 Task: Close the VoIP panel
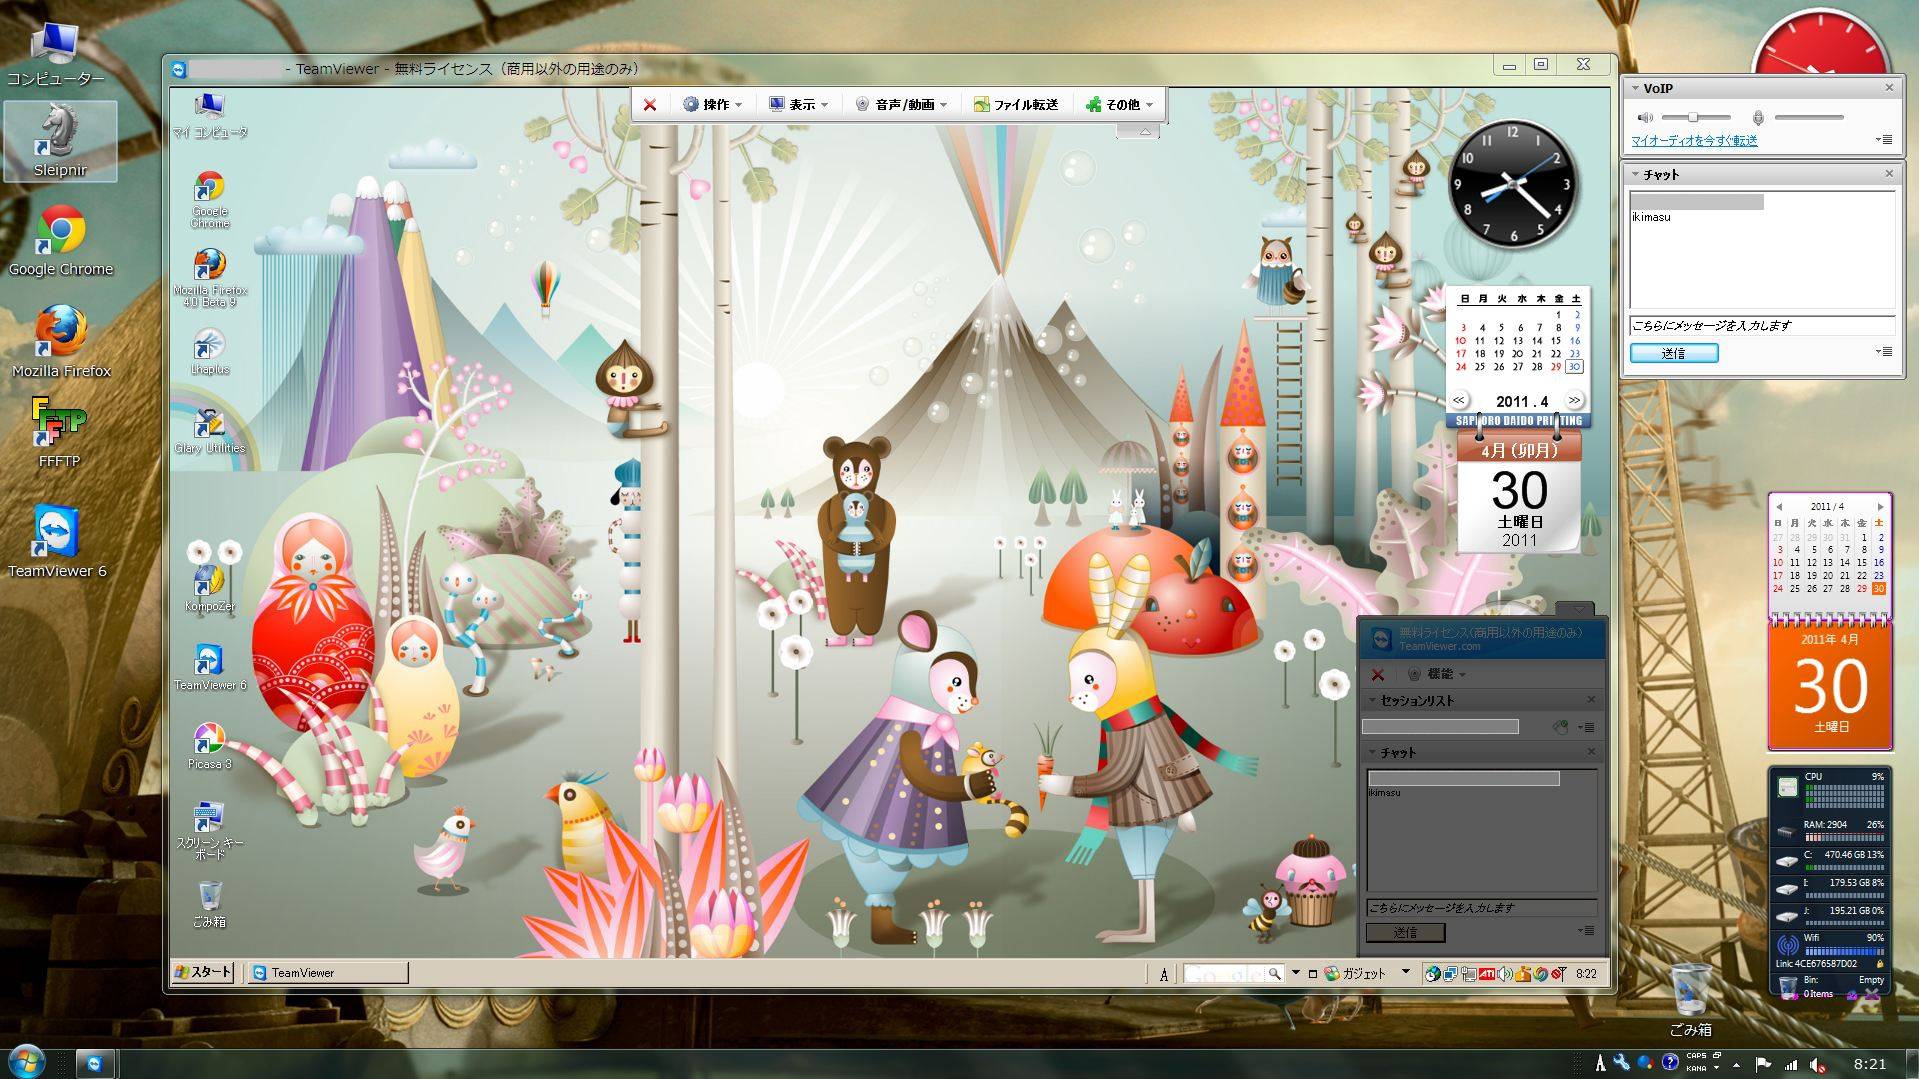[1889, 88]
